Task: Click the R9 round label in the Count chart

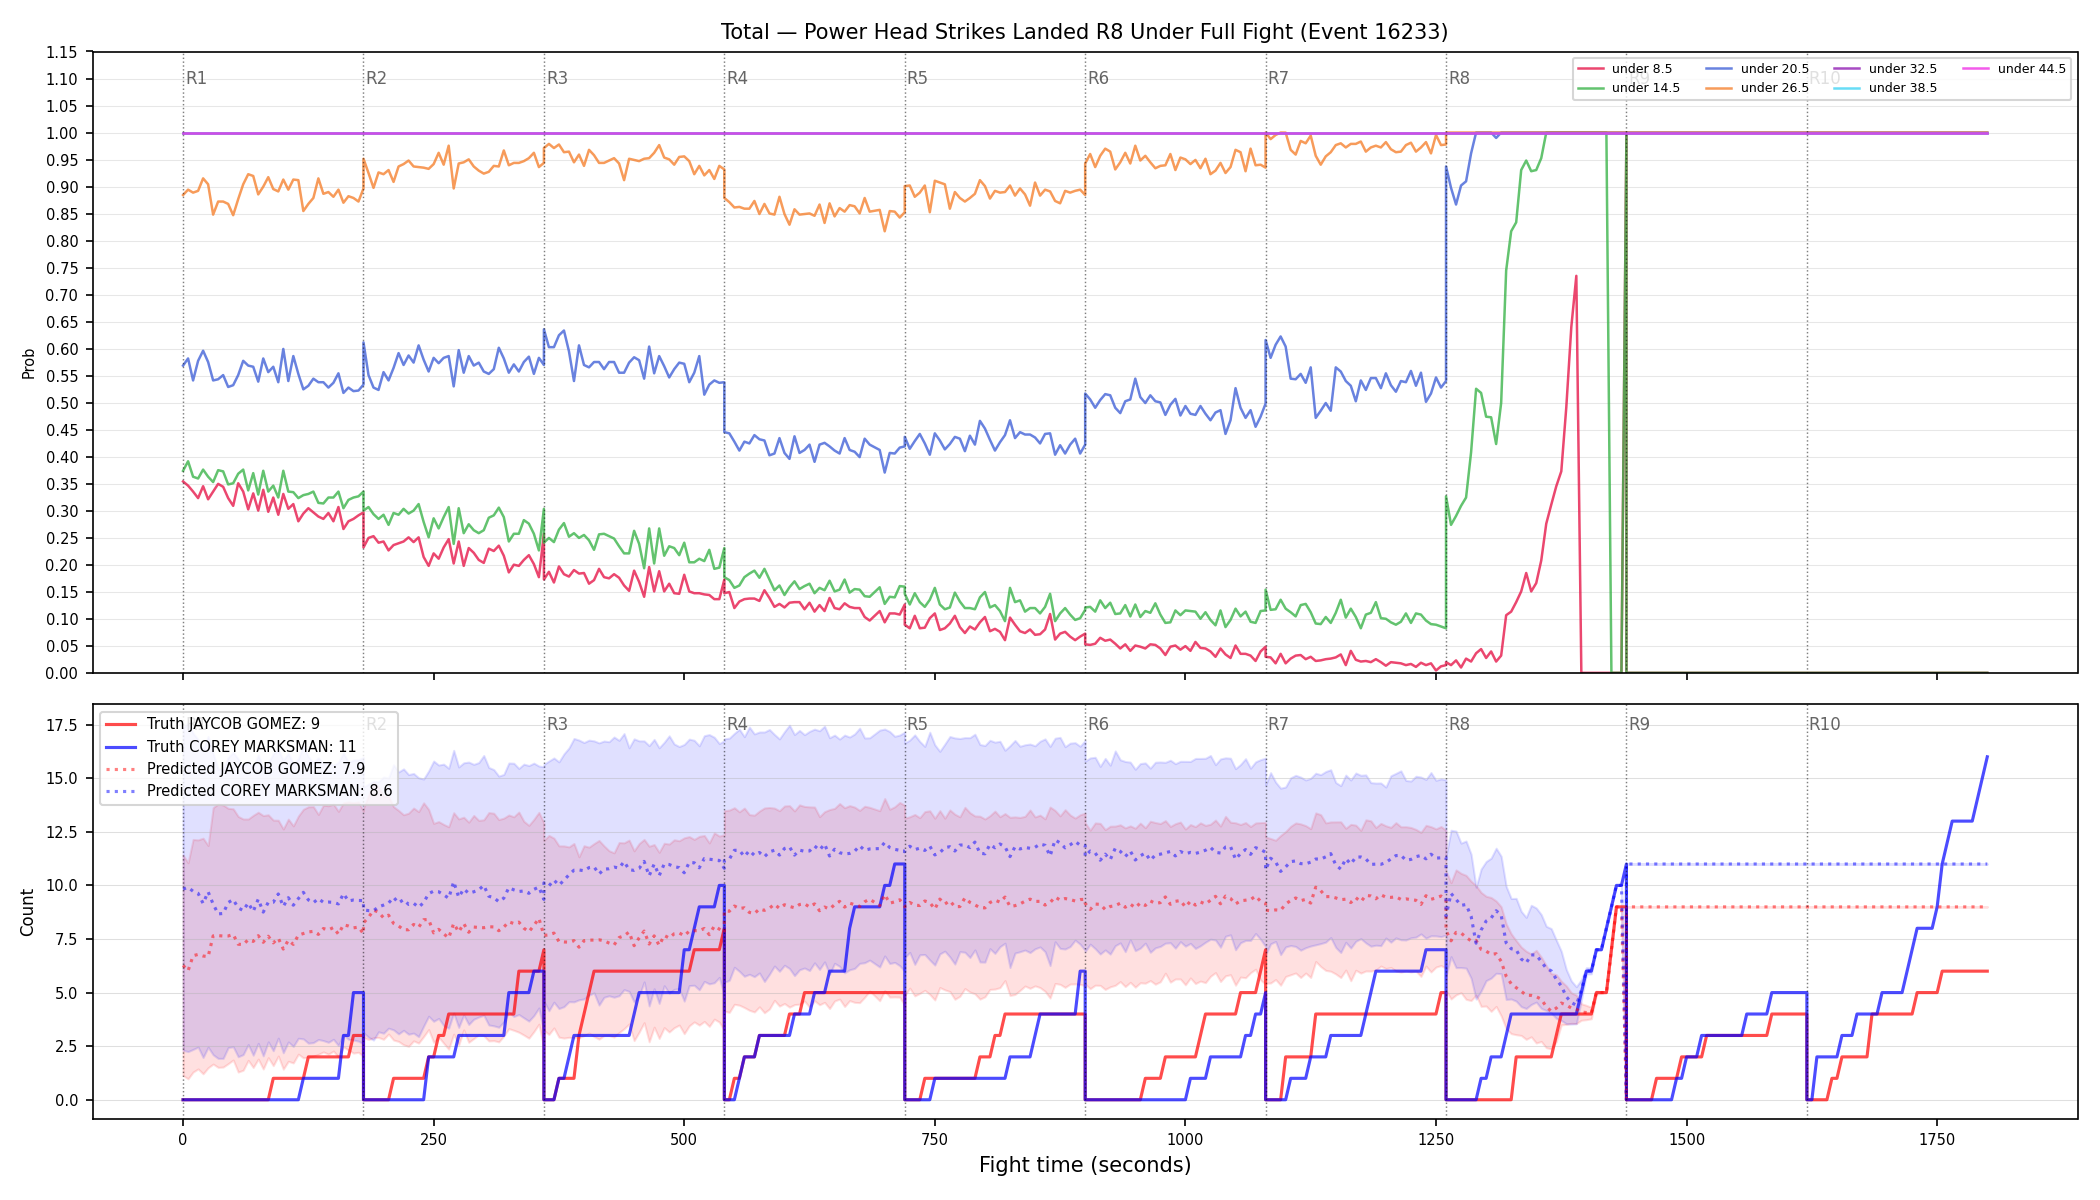Action: [x=1639, y=724]
